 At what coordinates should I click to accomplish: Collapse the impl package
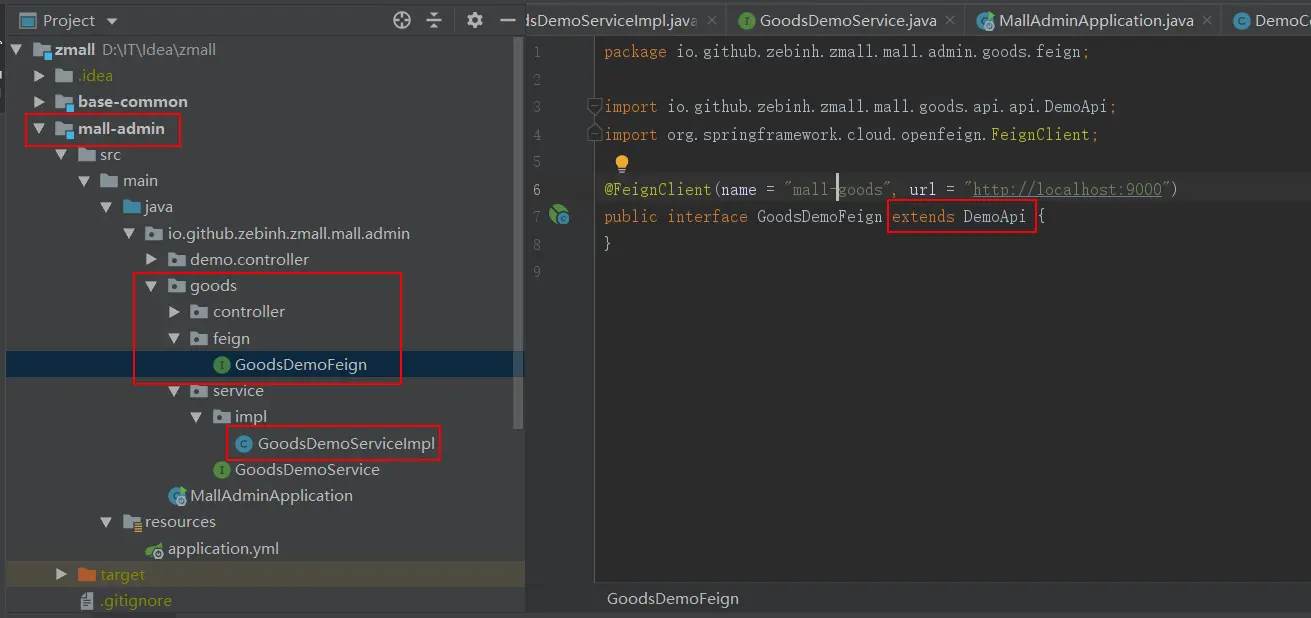tap(196, 417)
